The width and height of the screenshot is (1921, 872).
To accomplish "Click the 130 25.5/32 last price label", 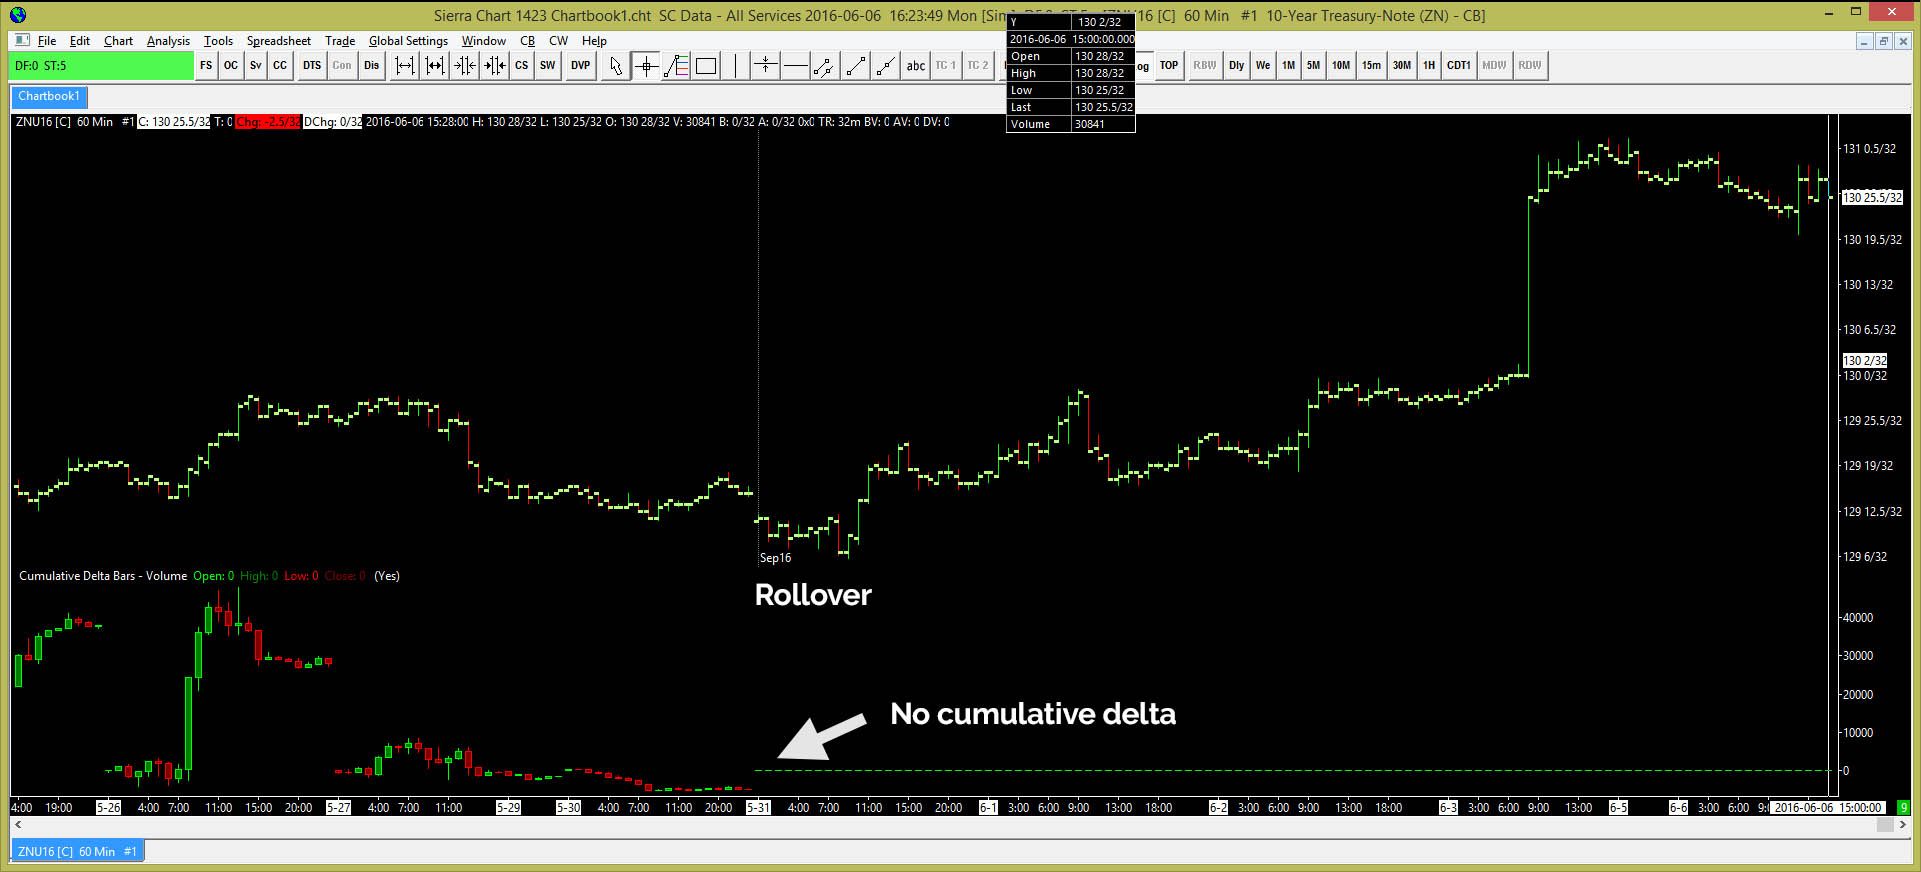I will (x=1873, y=198).
